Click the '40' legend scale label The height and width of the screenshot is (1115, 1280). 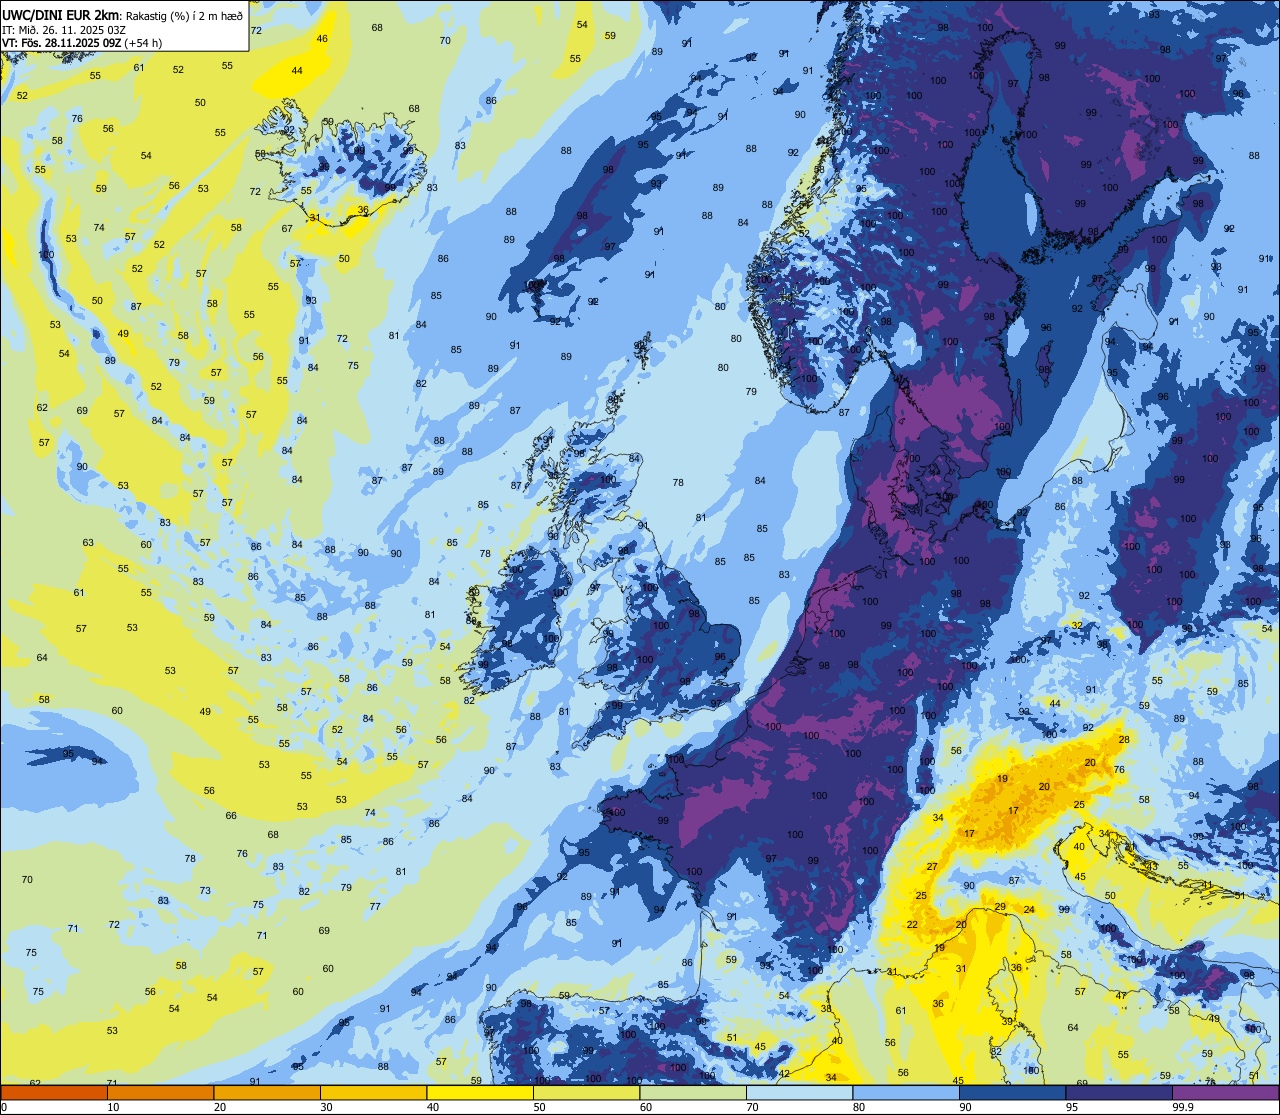pyautogui.click(x=433, y=1107)
